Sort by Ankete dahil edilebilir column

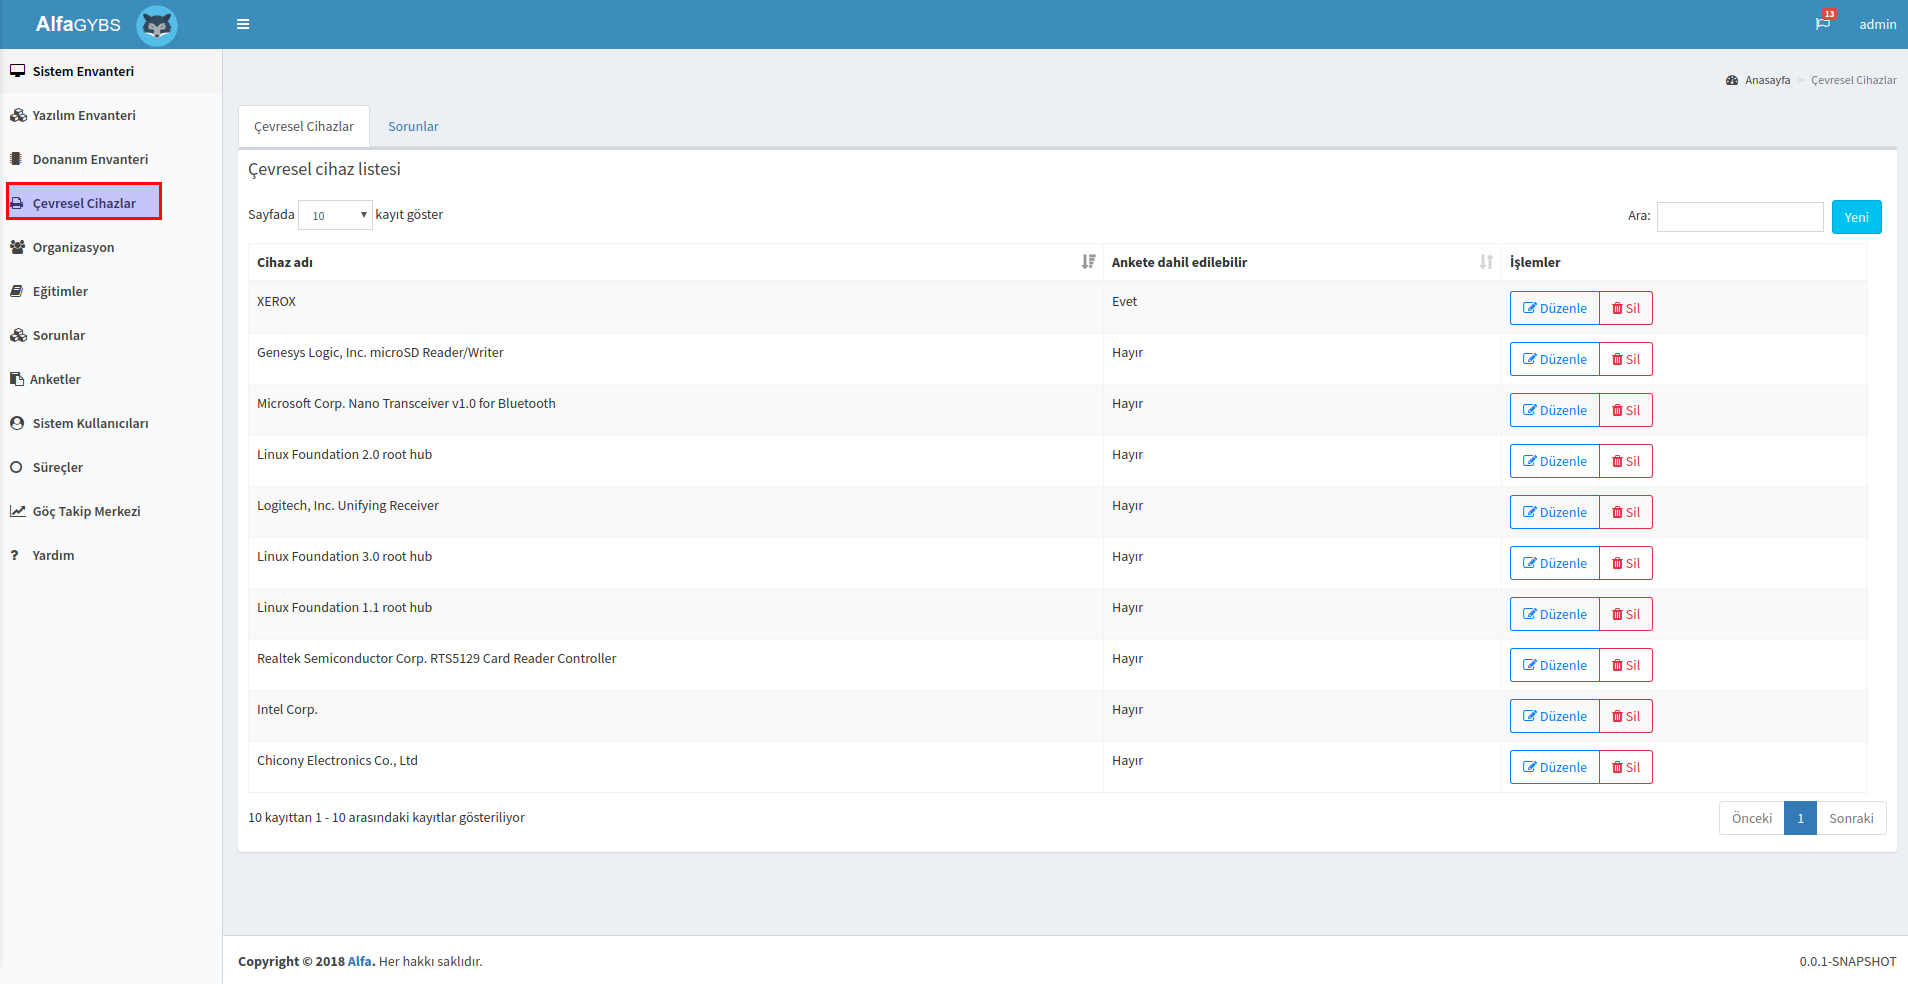[x=1302, y=262]
